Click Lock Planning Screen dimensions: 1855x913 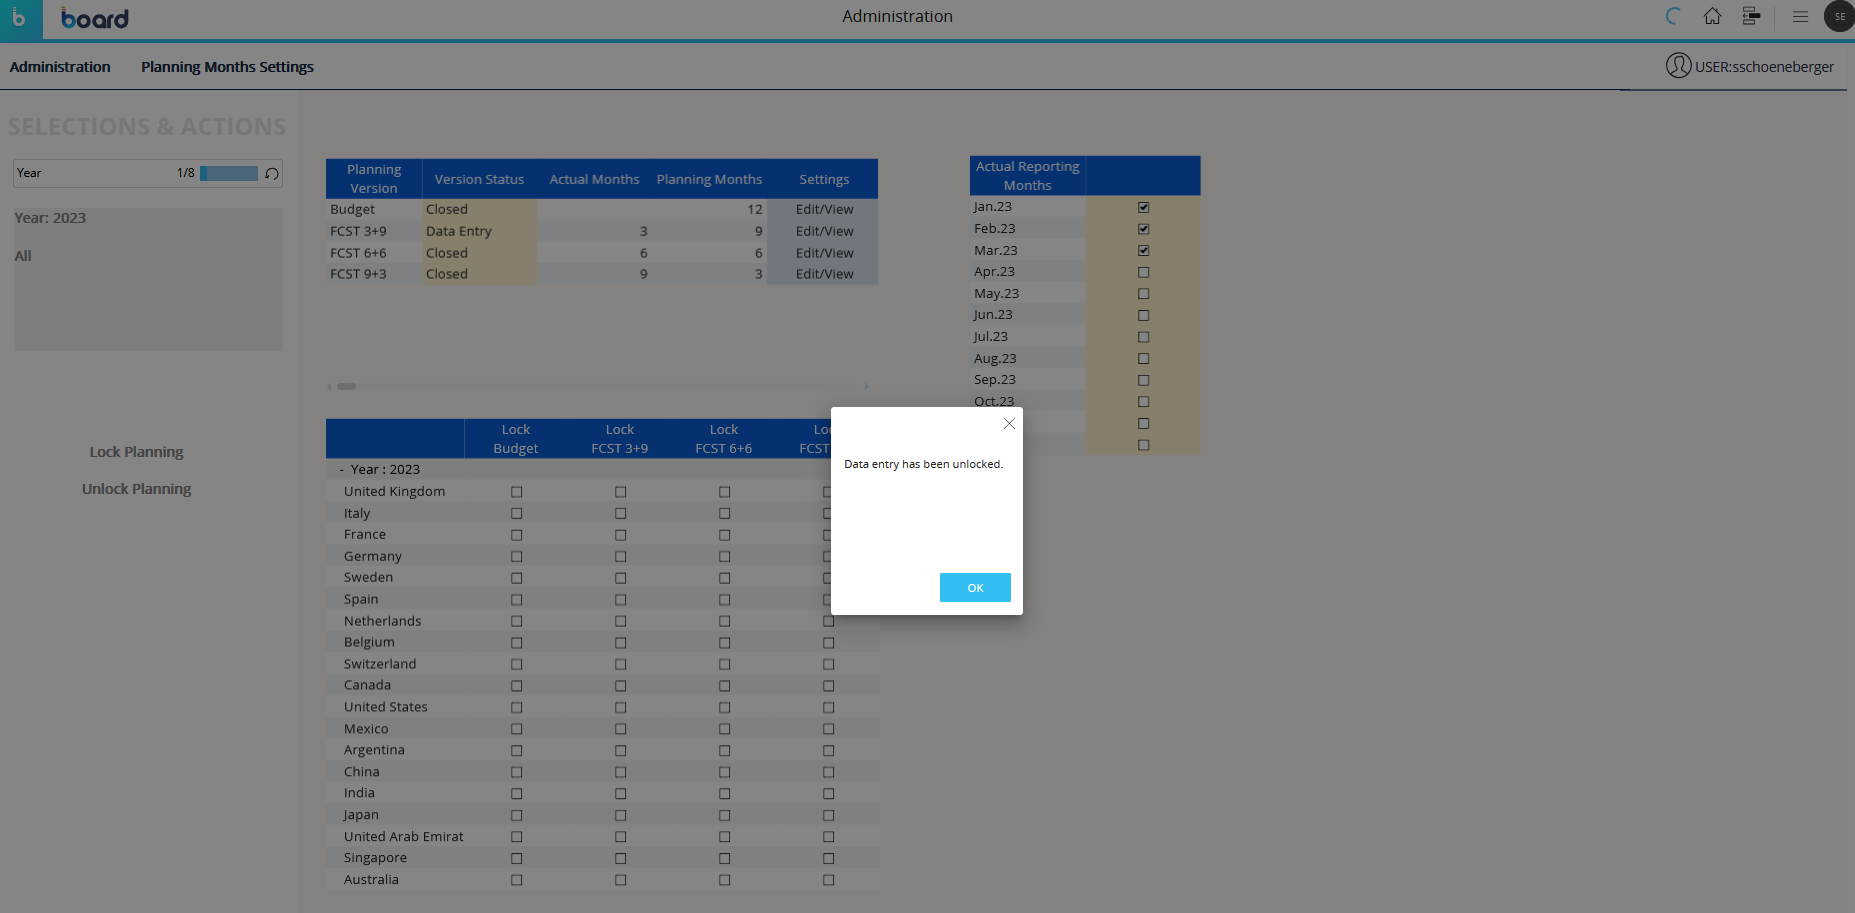(137, 452)
